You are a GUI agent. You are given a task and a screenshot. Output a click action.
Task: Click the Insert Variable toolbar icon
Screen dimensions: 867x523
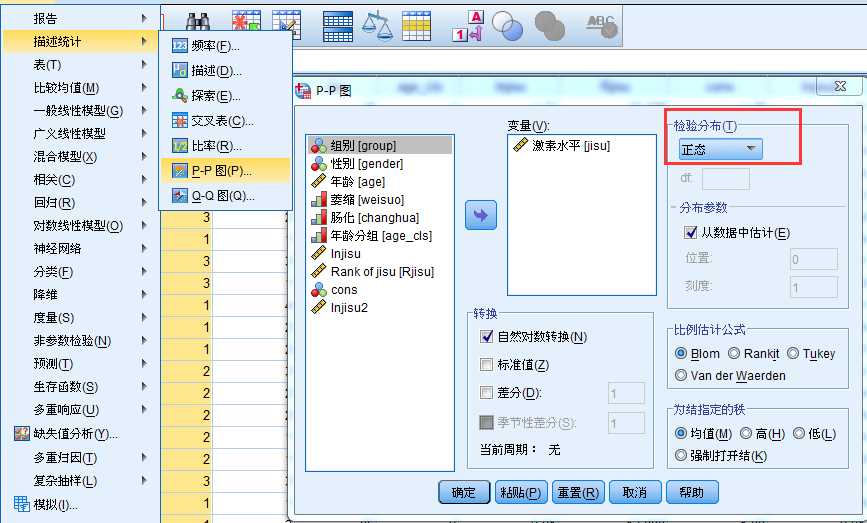286,23
